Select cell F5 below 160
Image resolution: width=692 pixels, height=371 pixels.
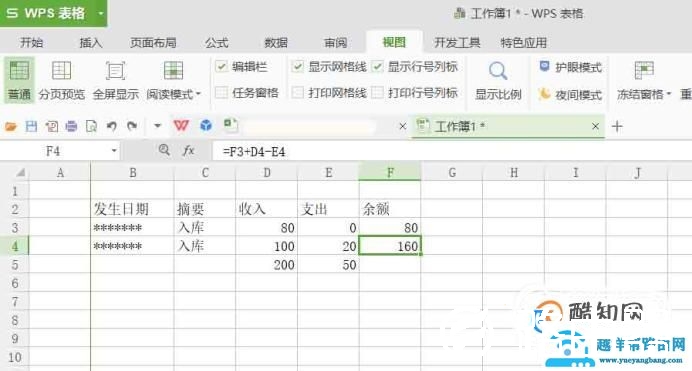[x=390, y=264]
